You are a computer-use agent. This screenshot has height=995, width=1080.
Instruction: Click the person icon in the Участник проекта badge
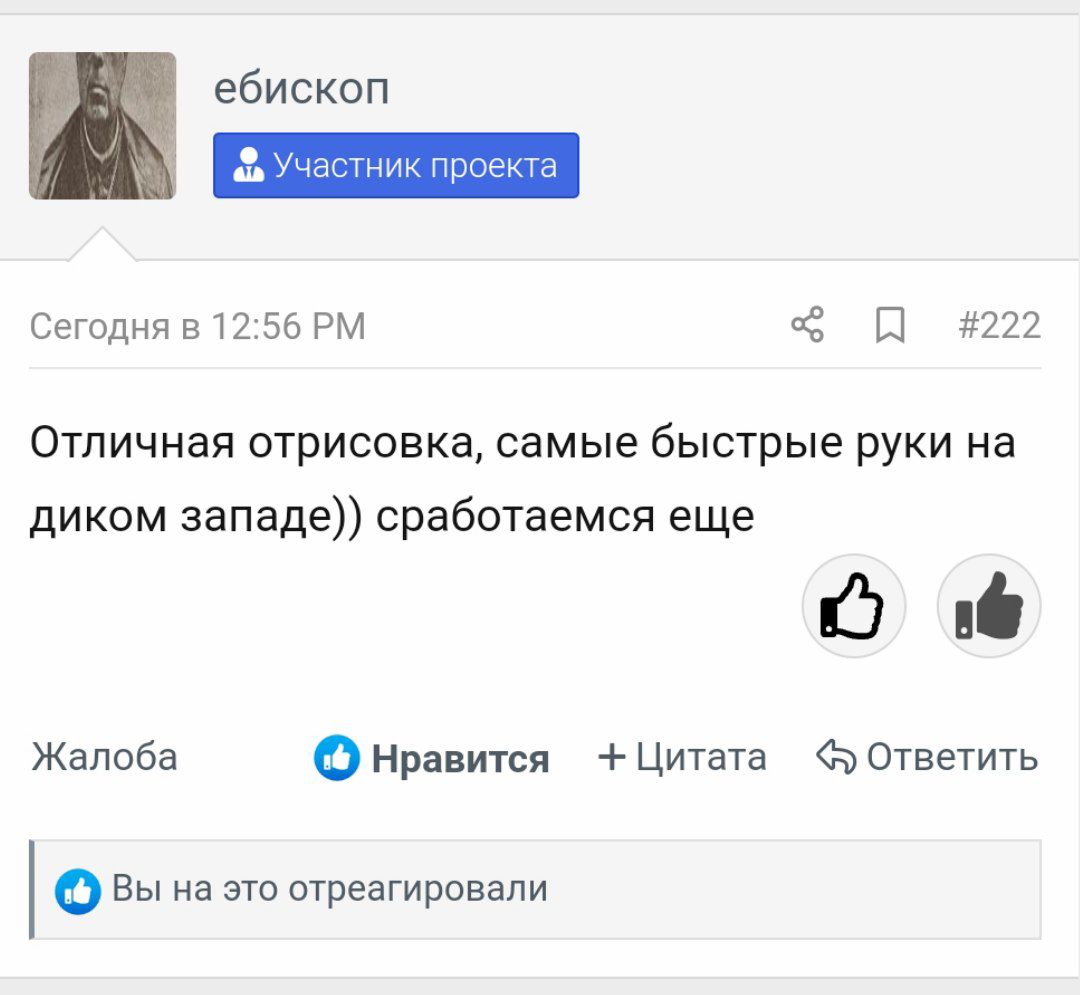tap(248, 165)
